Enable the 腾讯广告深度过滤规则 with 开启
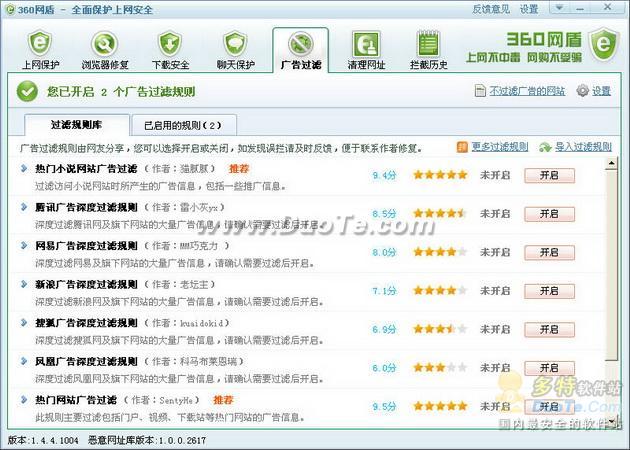 (549, 214)
